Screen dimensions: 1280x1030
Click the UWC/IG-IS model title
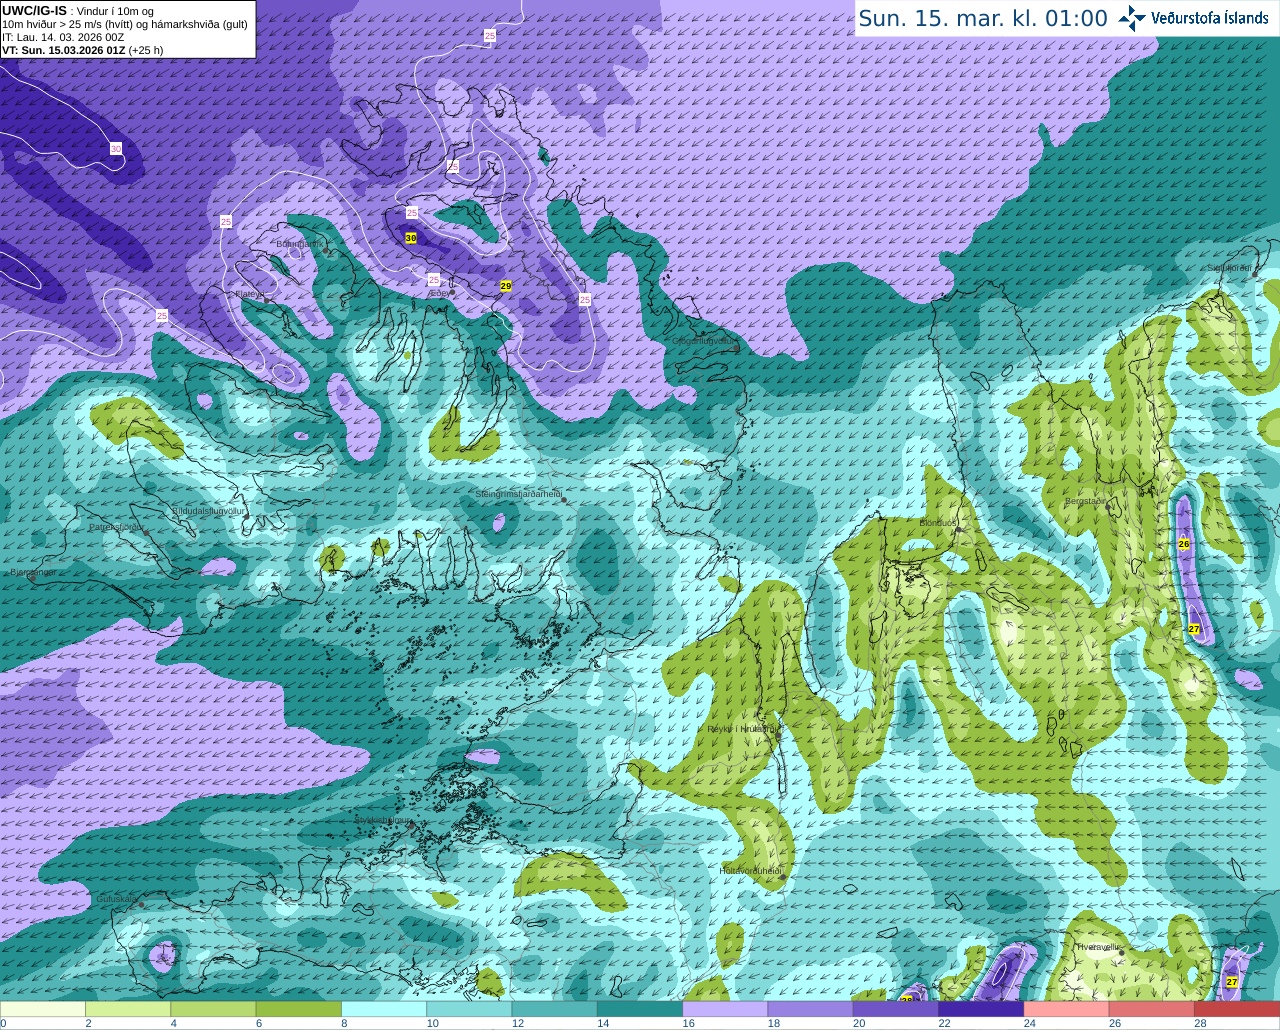(34, 10)
